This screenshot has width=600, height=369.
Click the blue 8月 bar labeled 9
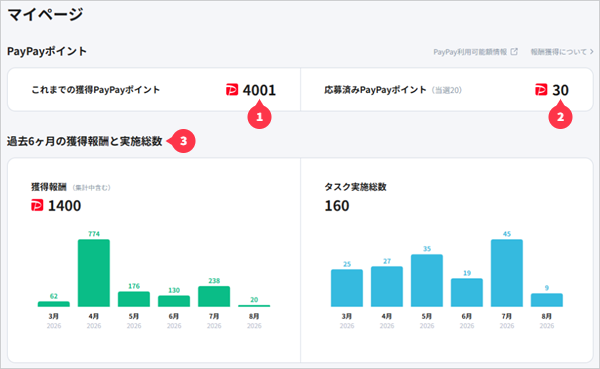pyautogui.click(x=547, y=300)
